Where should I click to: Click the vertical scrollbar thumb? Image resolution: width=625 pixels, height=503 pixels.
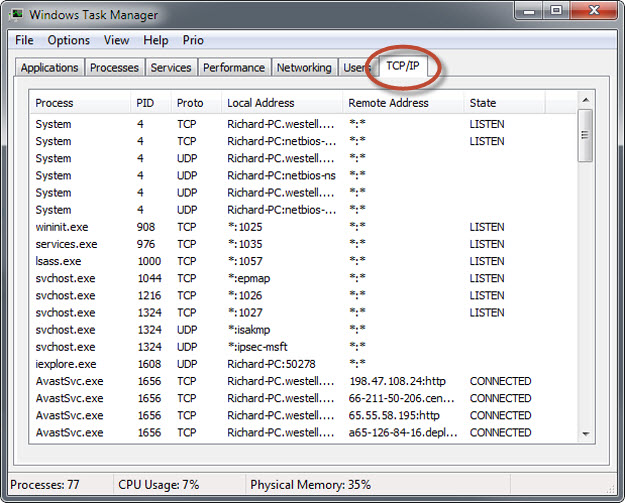(x=585, y=135)
